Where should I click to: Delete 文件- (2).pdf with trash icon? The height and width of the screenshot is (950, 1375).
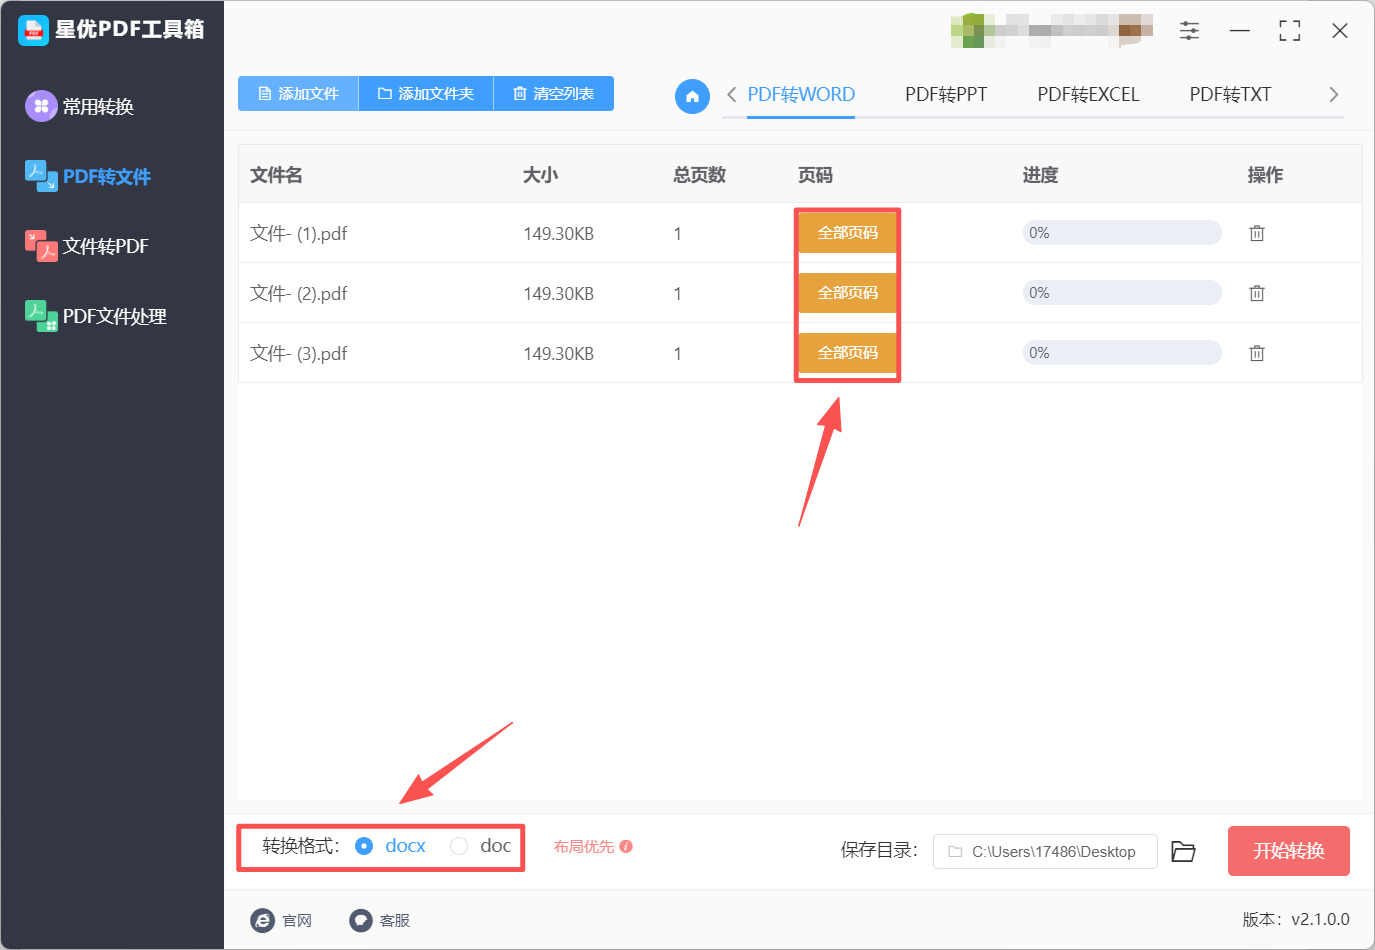pos(1257,293)
